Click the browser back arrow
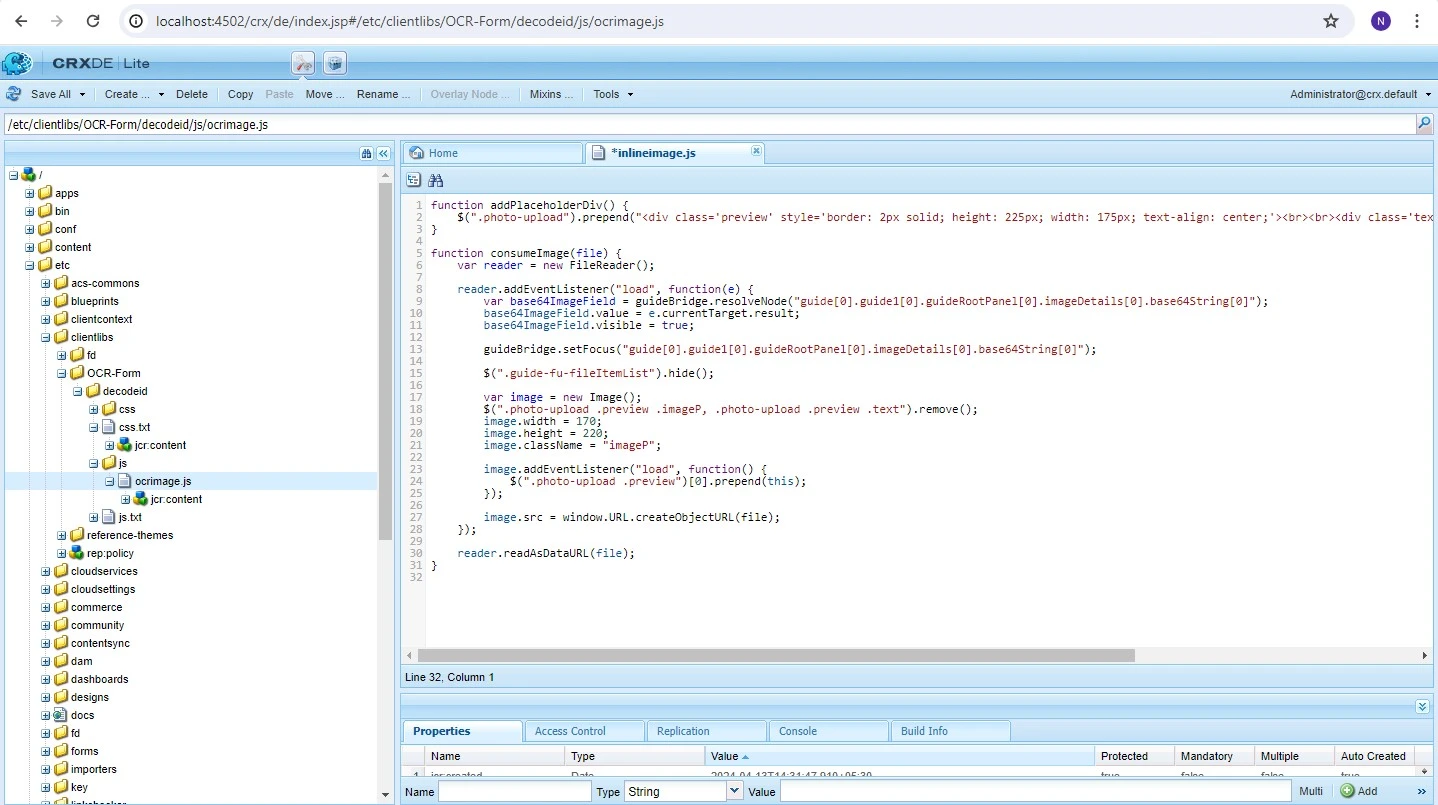1438x805 pixels. [21, 21]
